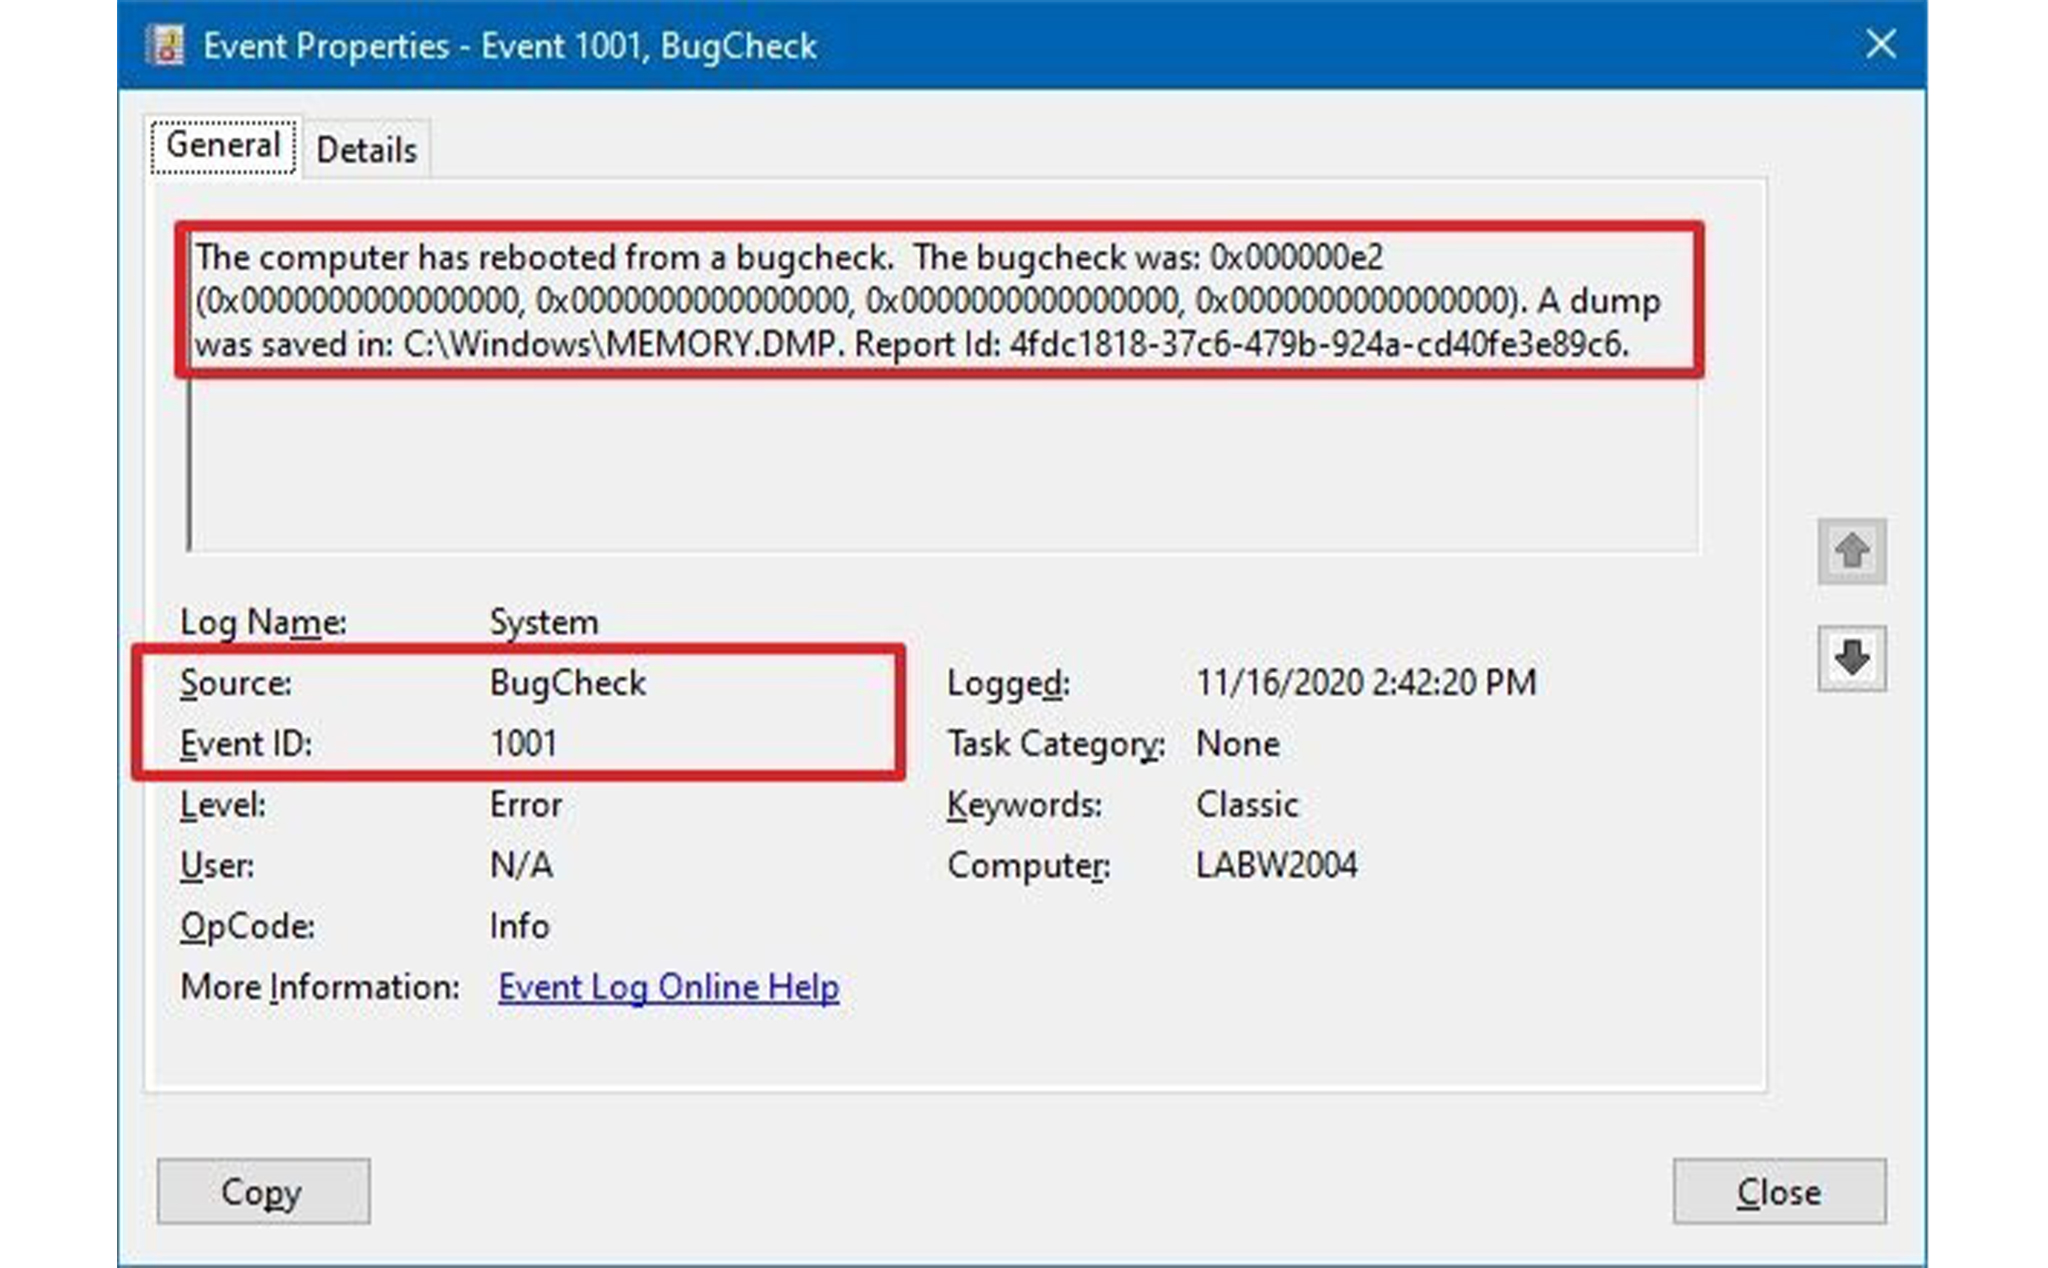Click the bugcheck description text box
The height and width of the screenshot is (1268, 2048).
click(941, 390)
